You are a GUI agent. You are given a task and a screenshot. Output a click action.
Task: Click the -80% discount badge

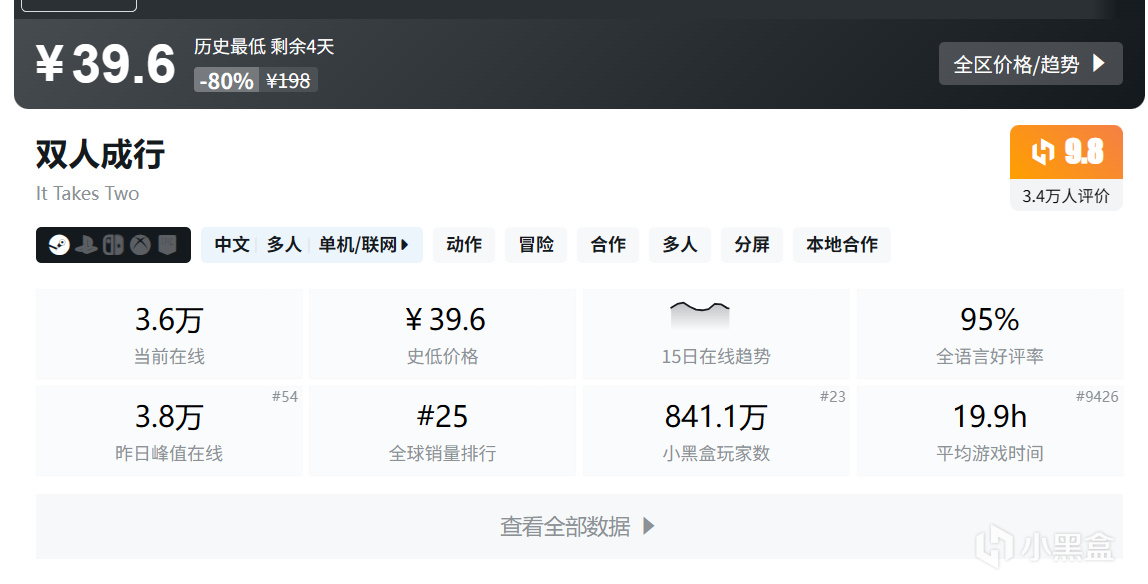226,80
